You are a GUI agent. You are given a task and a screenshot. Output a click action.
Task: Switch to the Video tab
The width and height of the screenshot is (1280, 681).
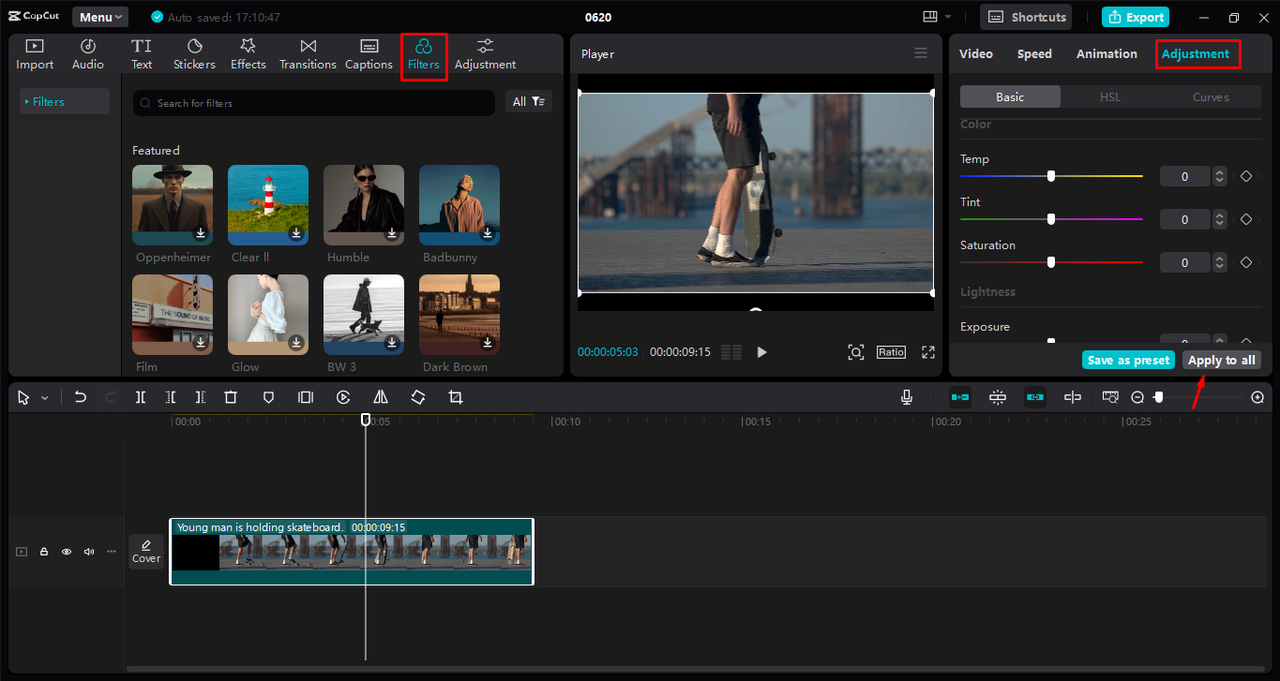976,54
